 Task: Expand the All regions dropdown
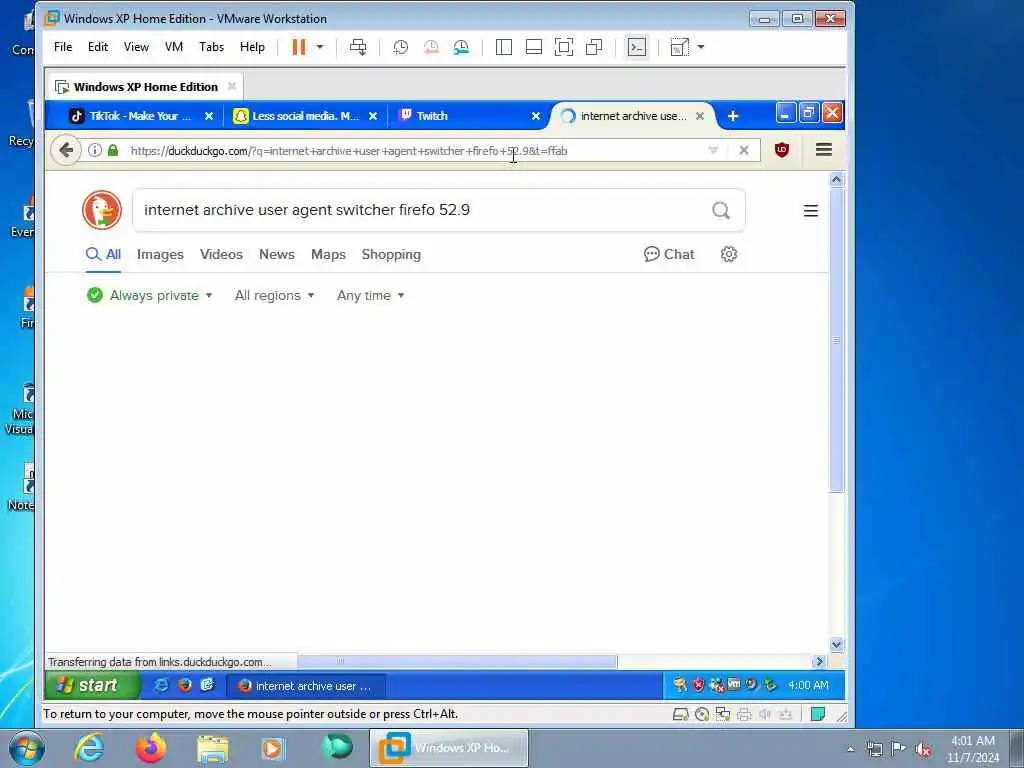tap(274, 295)
